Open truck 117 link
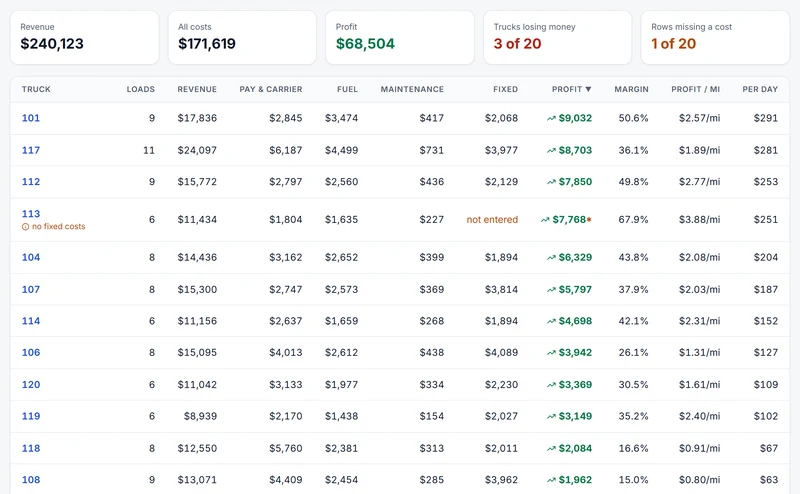Image resolution: width=800 pixels, height=494 pixels. (31, 151)
